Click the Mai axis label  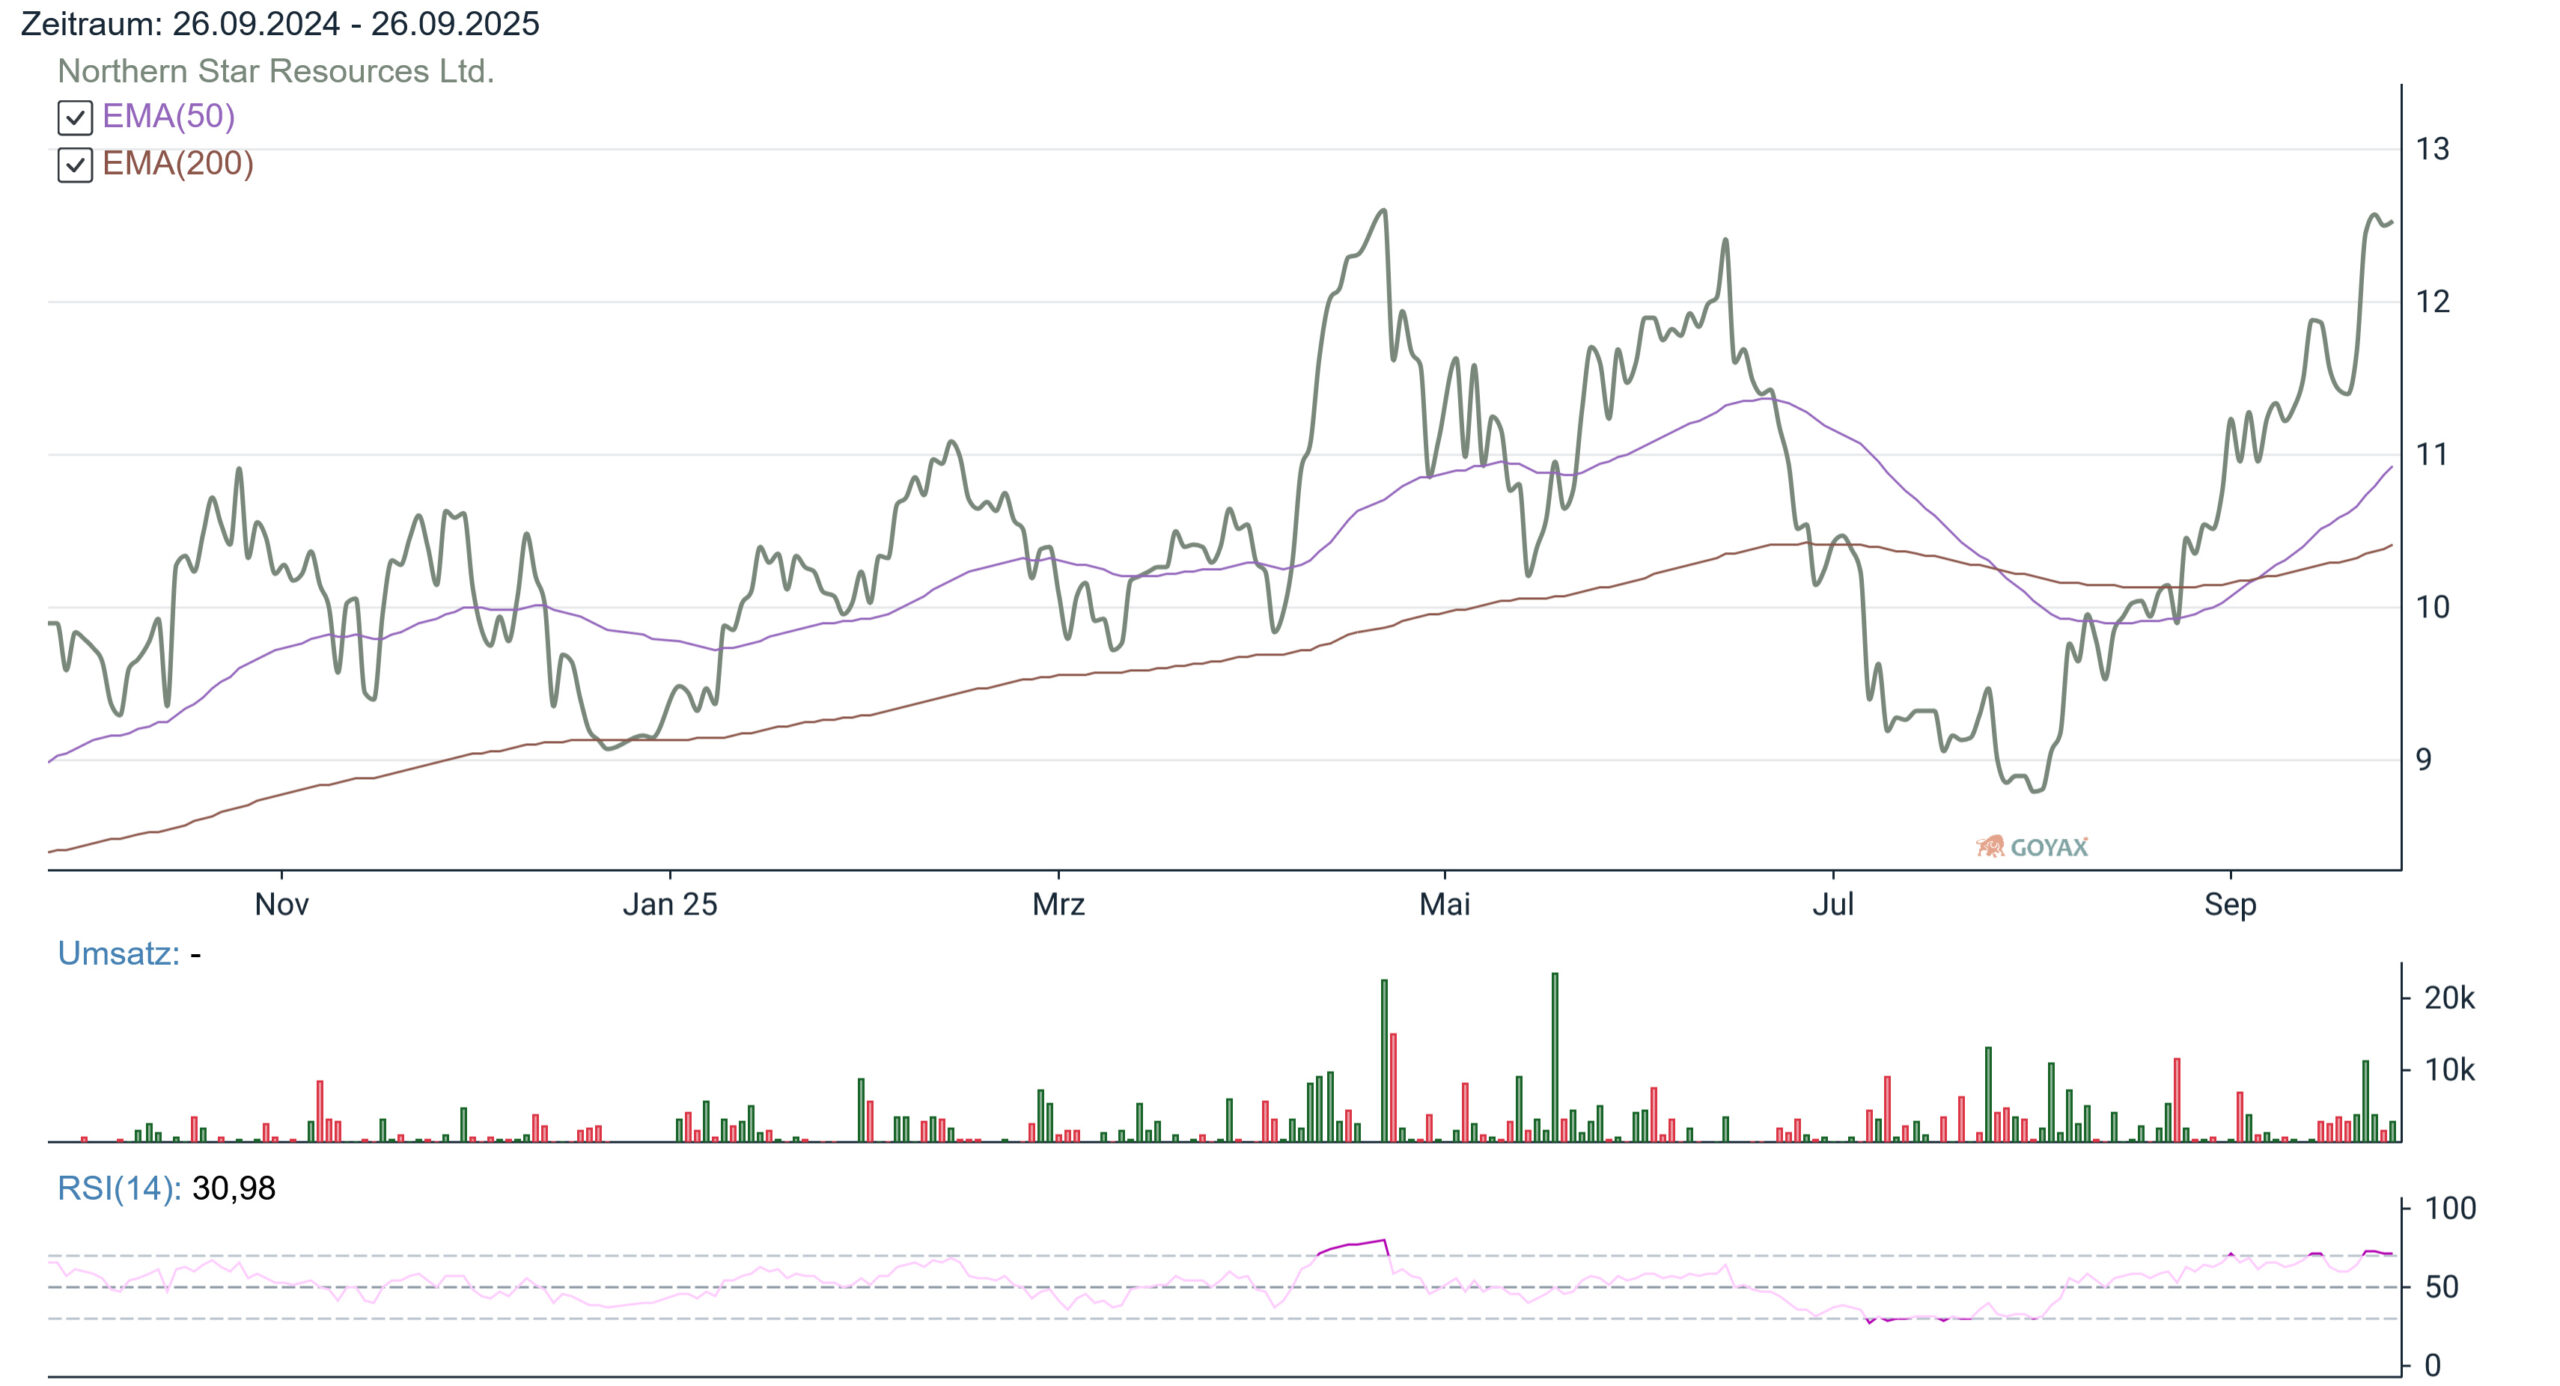(1445, 904)
